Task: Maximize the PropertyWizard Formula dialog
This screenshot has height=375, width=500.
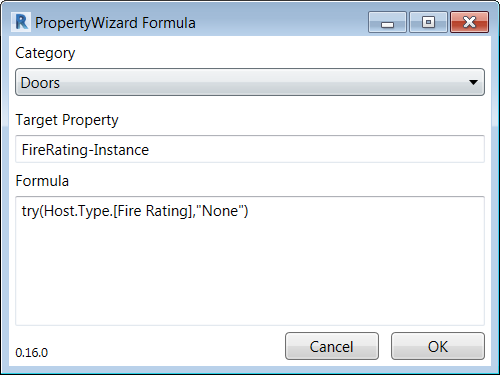Action: coord(428,22)
